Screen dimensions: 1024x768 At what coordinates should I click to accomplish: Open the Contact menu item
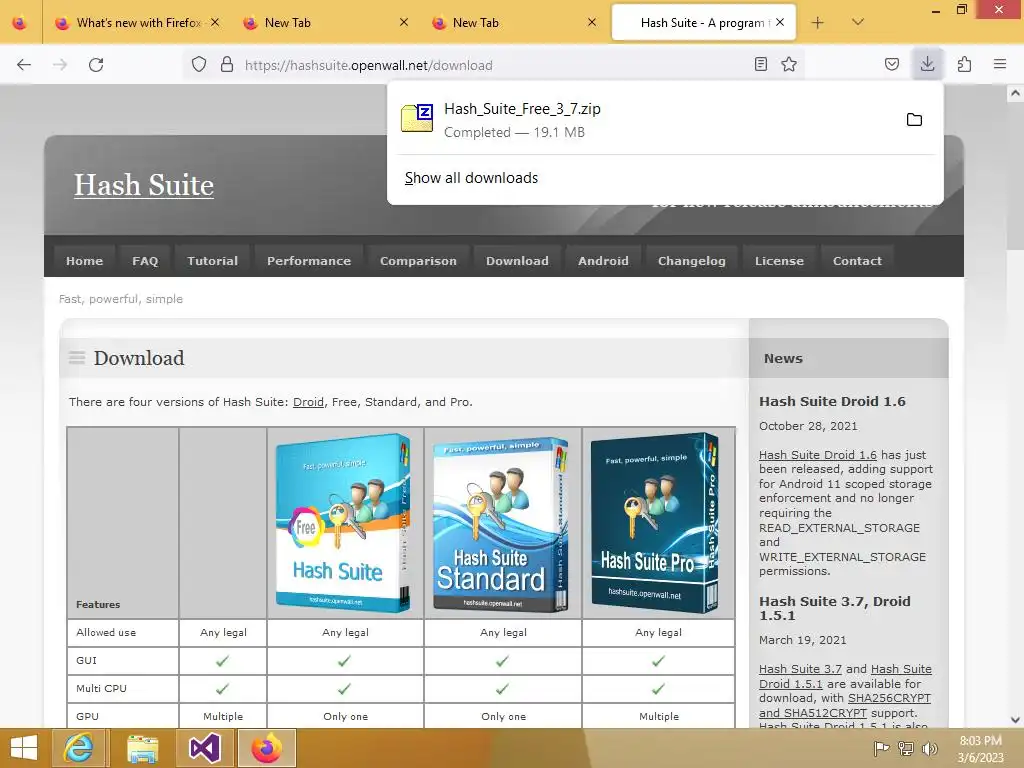click(x=857, y=261)
